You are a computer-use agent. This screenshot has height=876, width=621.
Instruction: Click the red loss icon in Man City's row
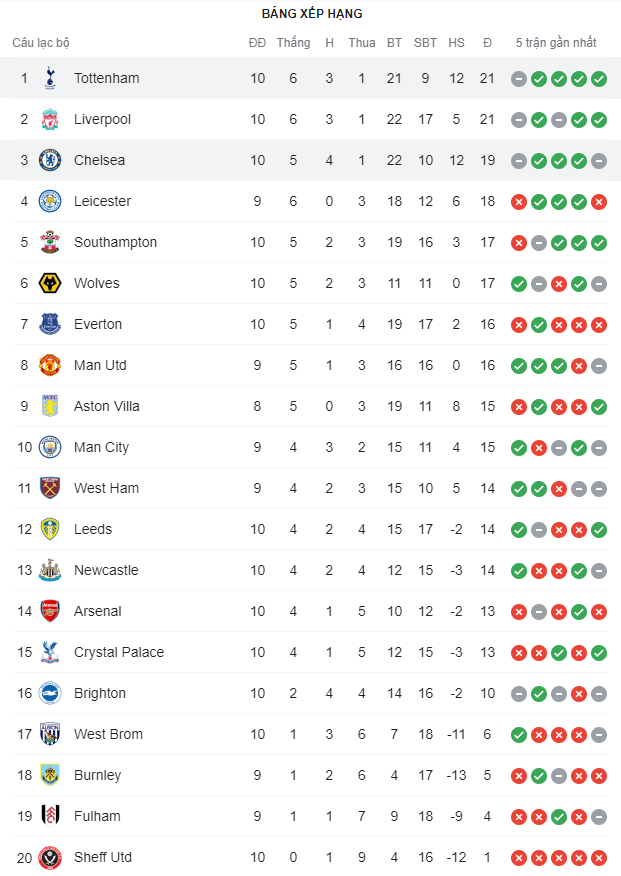[x=539, y=448]
